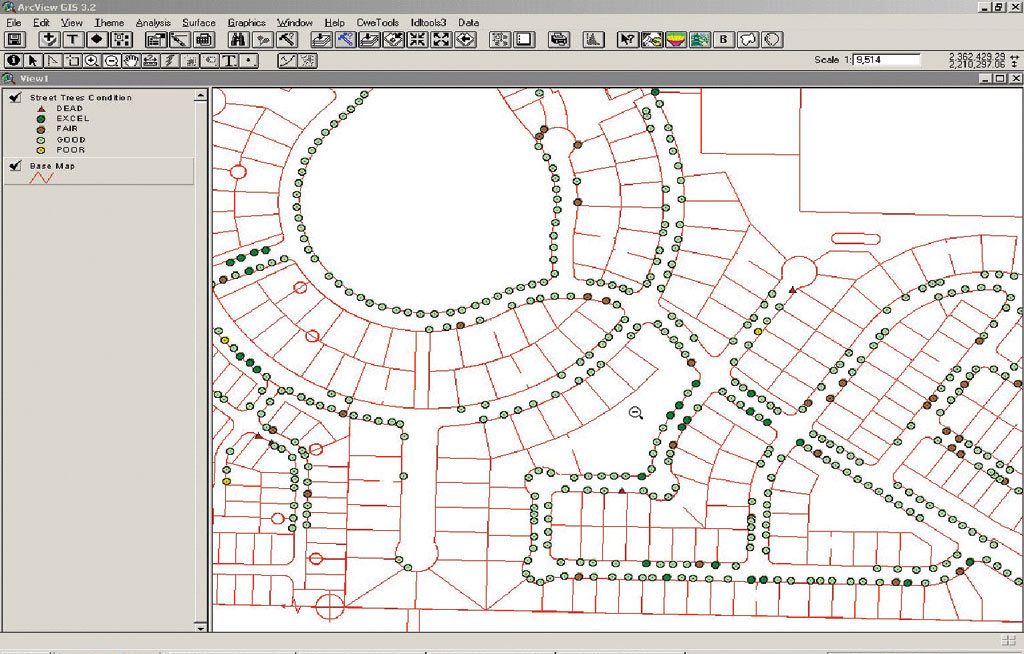Click the legend scrollbar up arrow
The image size is (1024, 654).
201,95
